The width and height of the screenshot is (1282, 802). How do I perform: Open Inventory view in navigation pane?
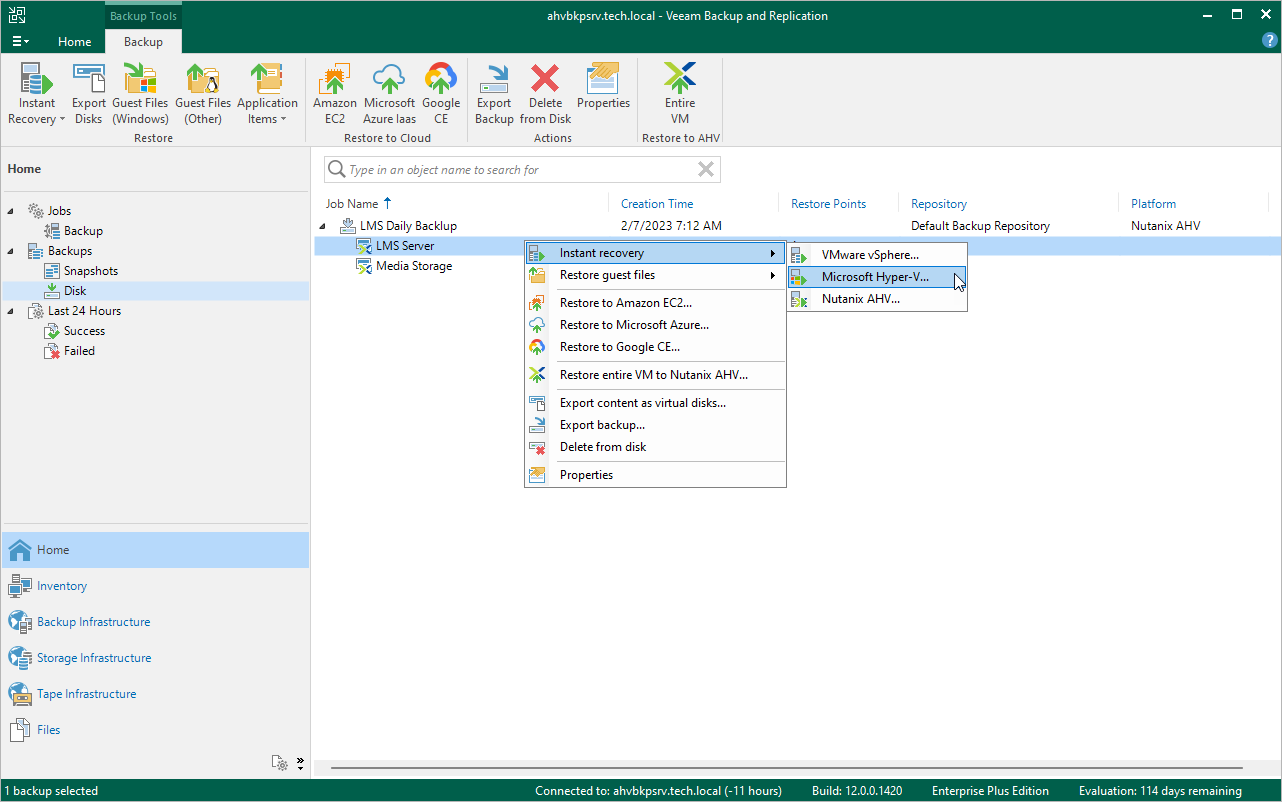pyautogui.click(x=156, y=586)
